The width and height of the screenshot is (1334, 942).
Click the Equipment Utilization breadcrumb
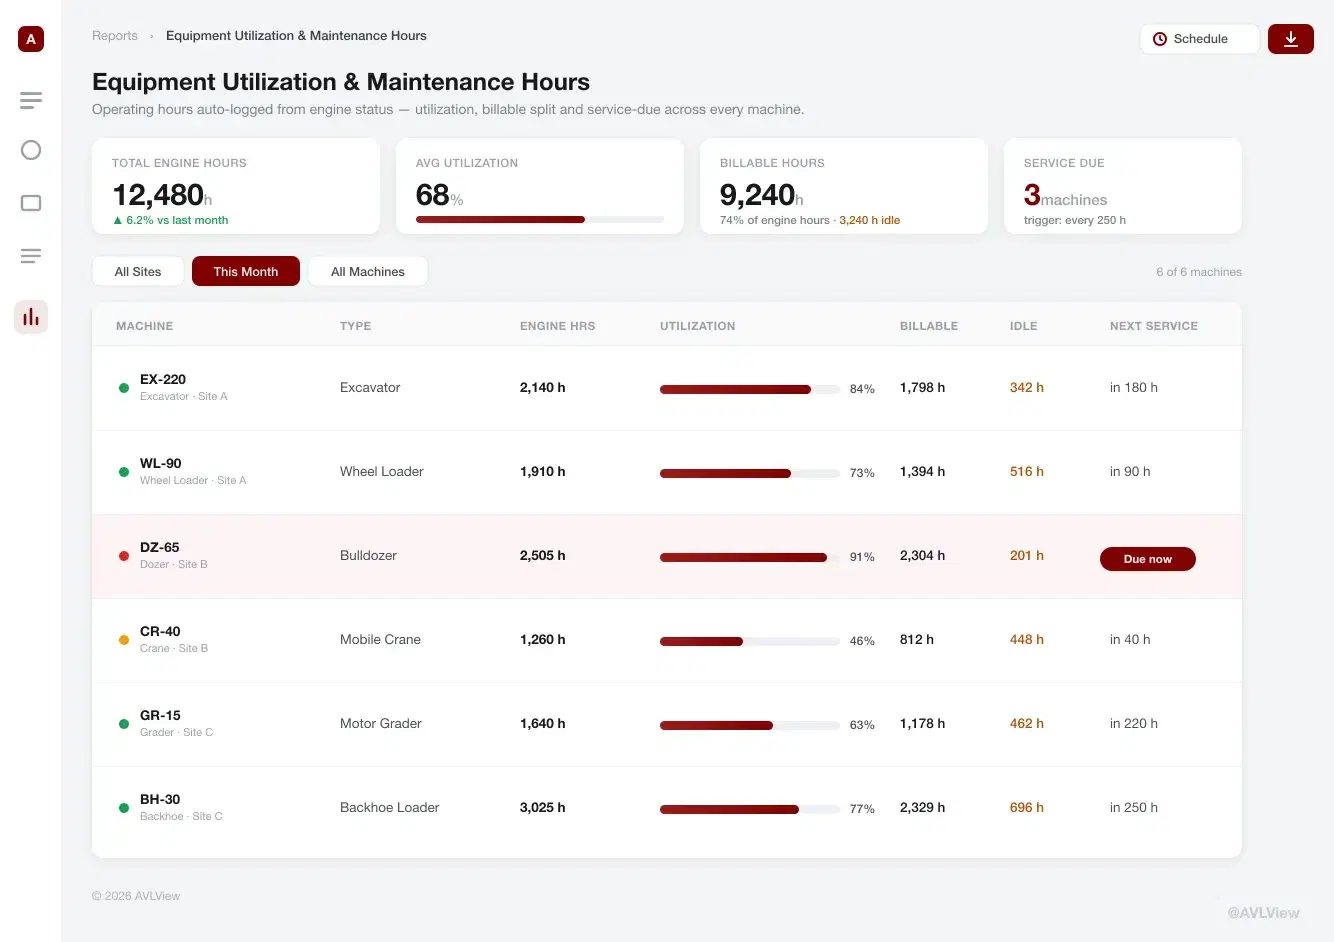[296, 36]
